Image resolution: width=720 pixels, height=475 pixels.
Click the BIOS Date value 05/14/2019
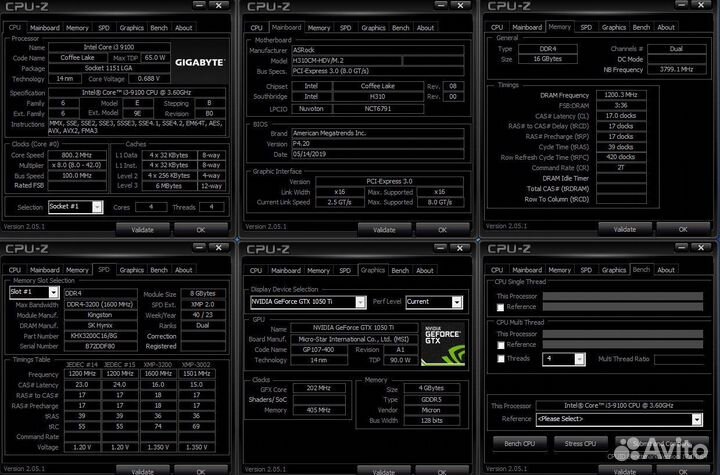tap(377, 154)
